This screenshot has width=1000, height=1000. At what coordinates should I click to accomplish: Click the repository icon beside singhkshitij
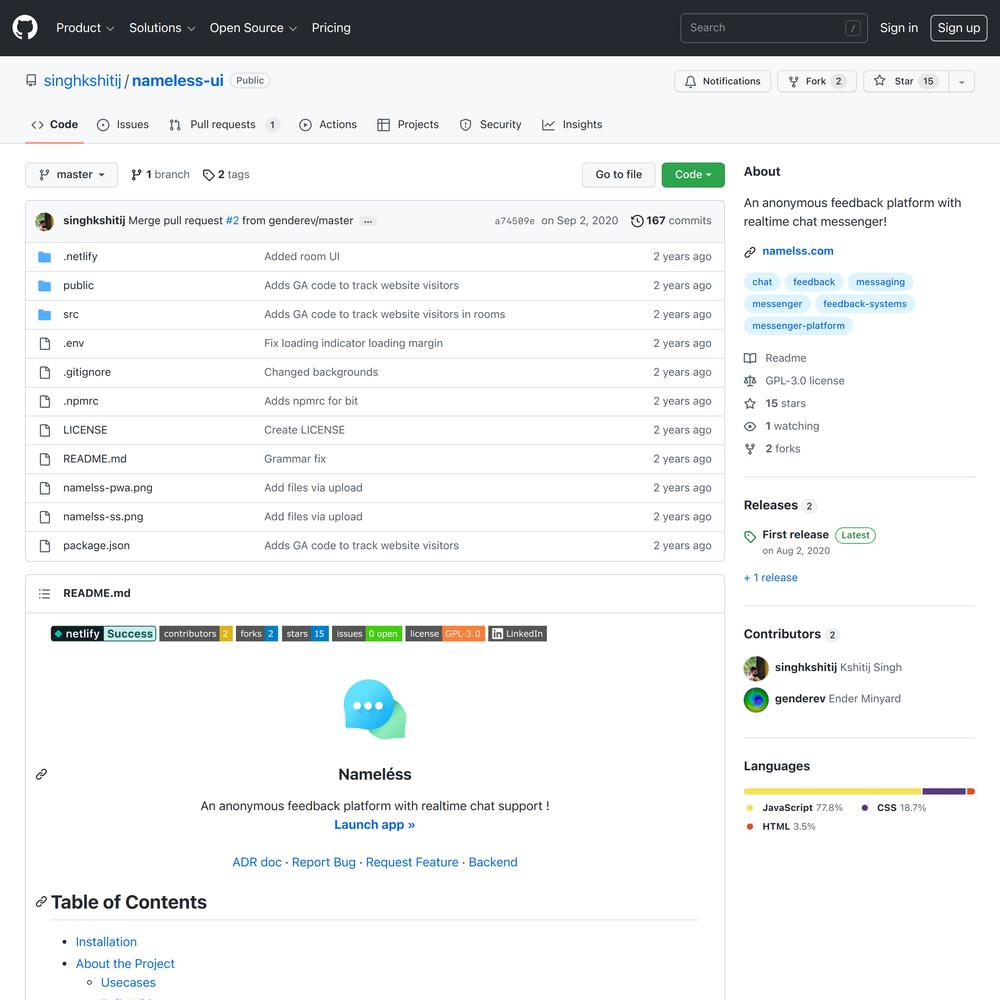(31, 80)
